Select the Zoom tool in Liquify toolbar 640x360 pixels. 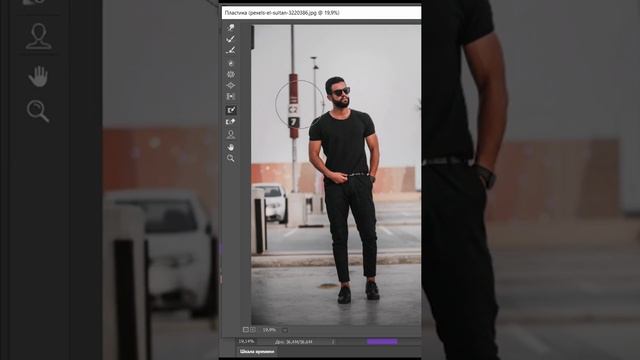tap(231, 158)
